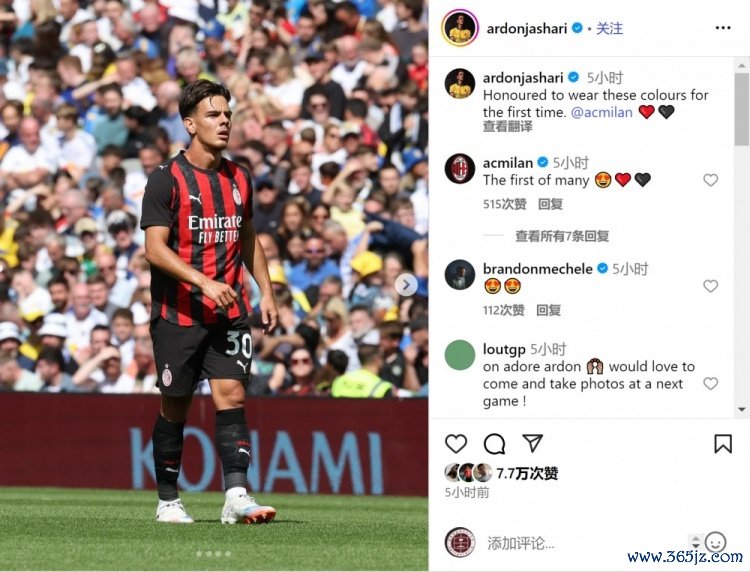Open @acmilan mention in caption

[602, 112]
